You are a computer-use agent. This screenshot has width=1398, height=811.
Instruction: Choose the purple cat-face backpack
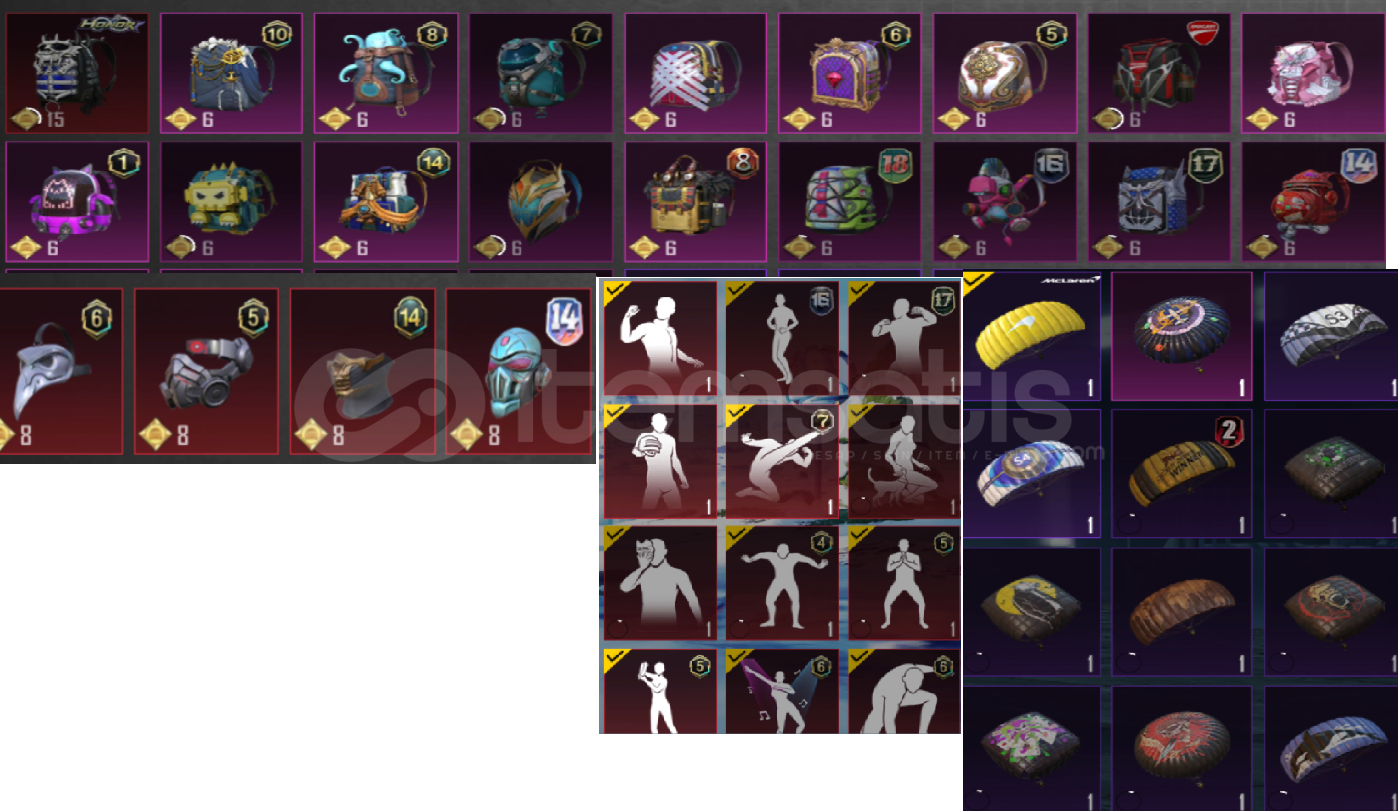click(77, 201)
